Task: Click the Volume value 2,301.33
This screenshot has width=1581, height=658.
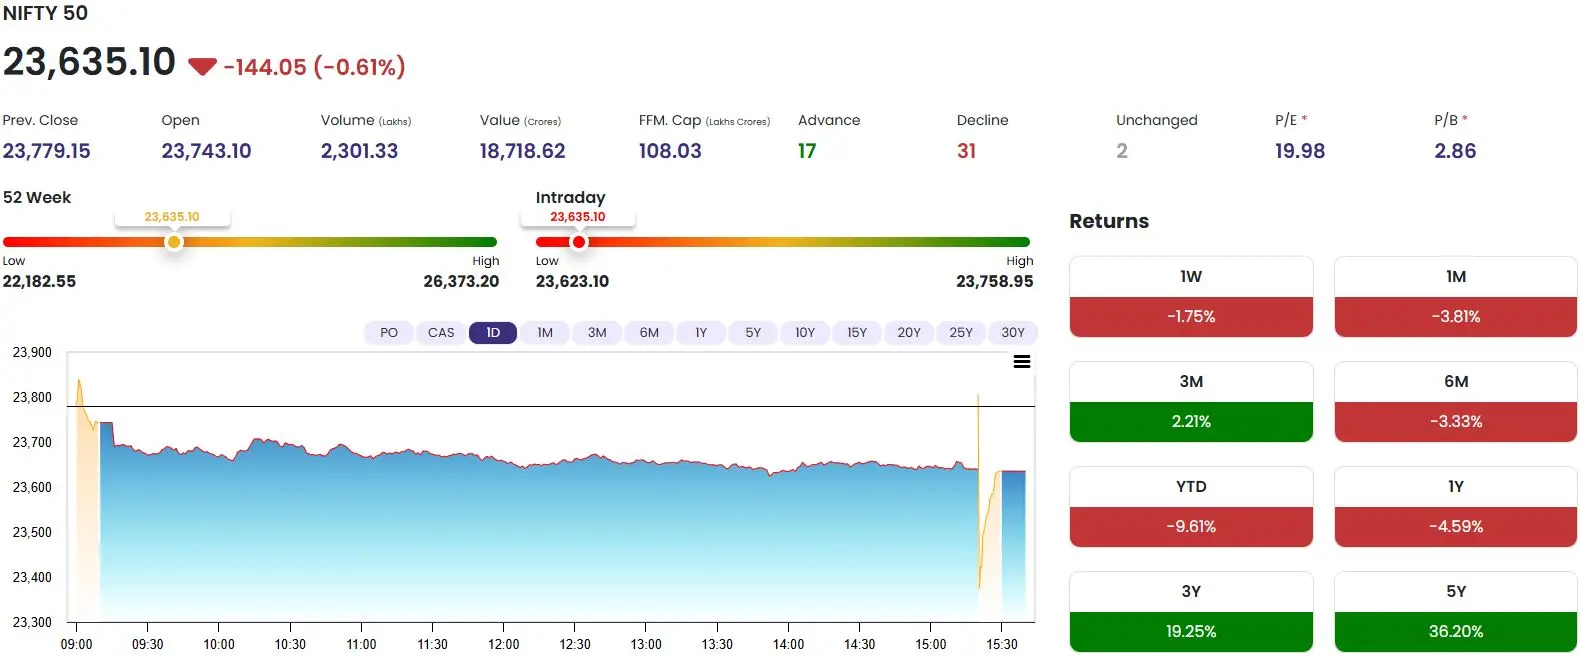Action: (x=359, y=151)
